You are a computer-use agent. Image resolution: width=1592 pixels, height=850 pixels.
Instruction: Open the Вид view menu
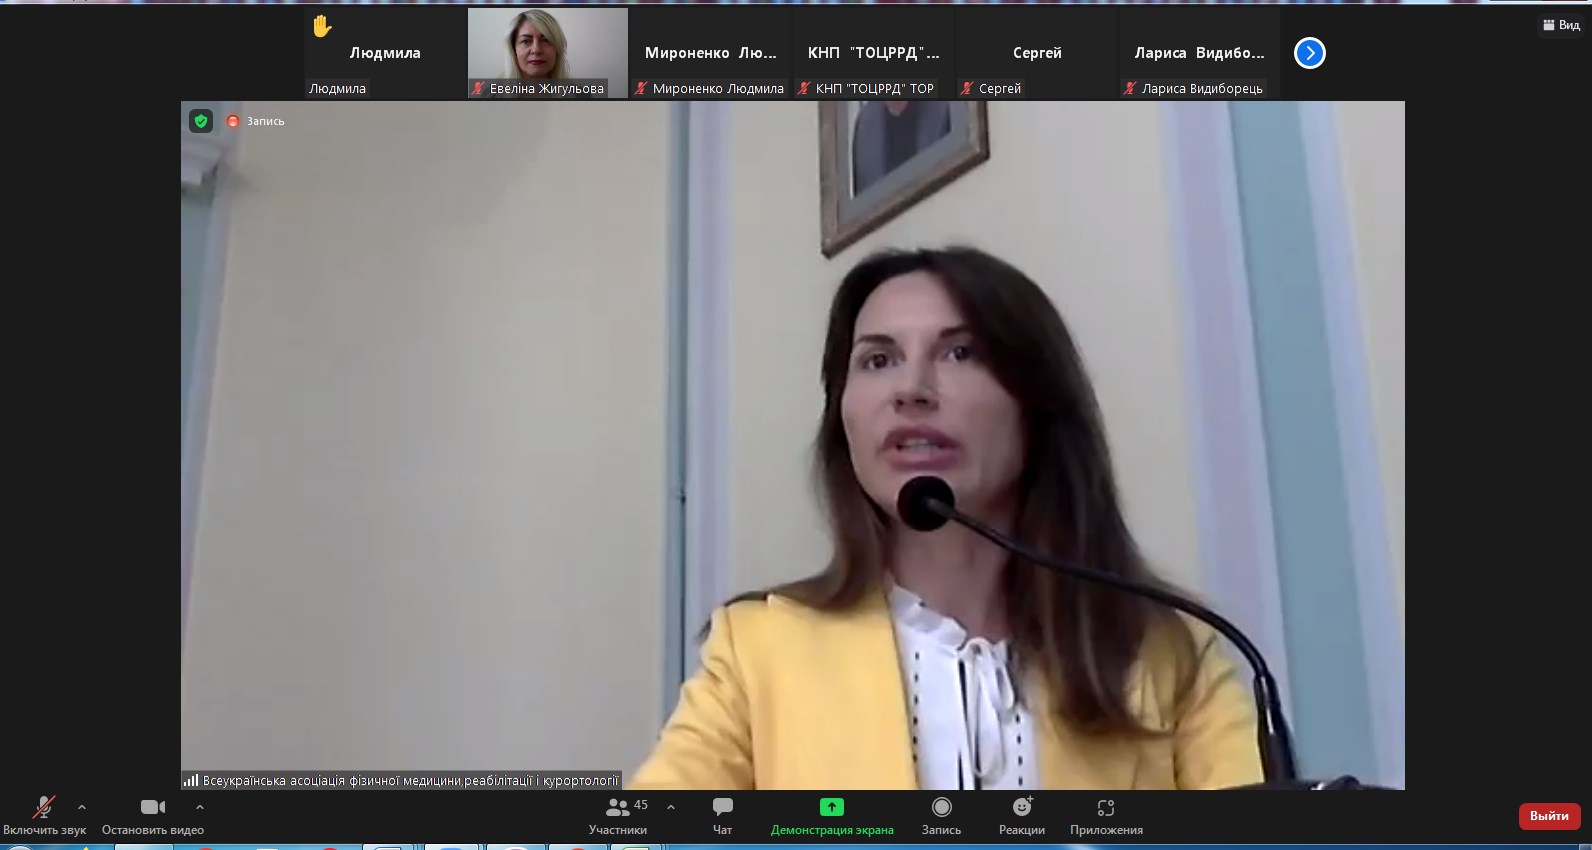[x=1561, y=25]
